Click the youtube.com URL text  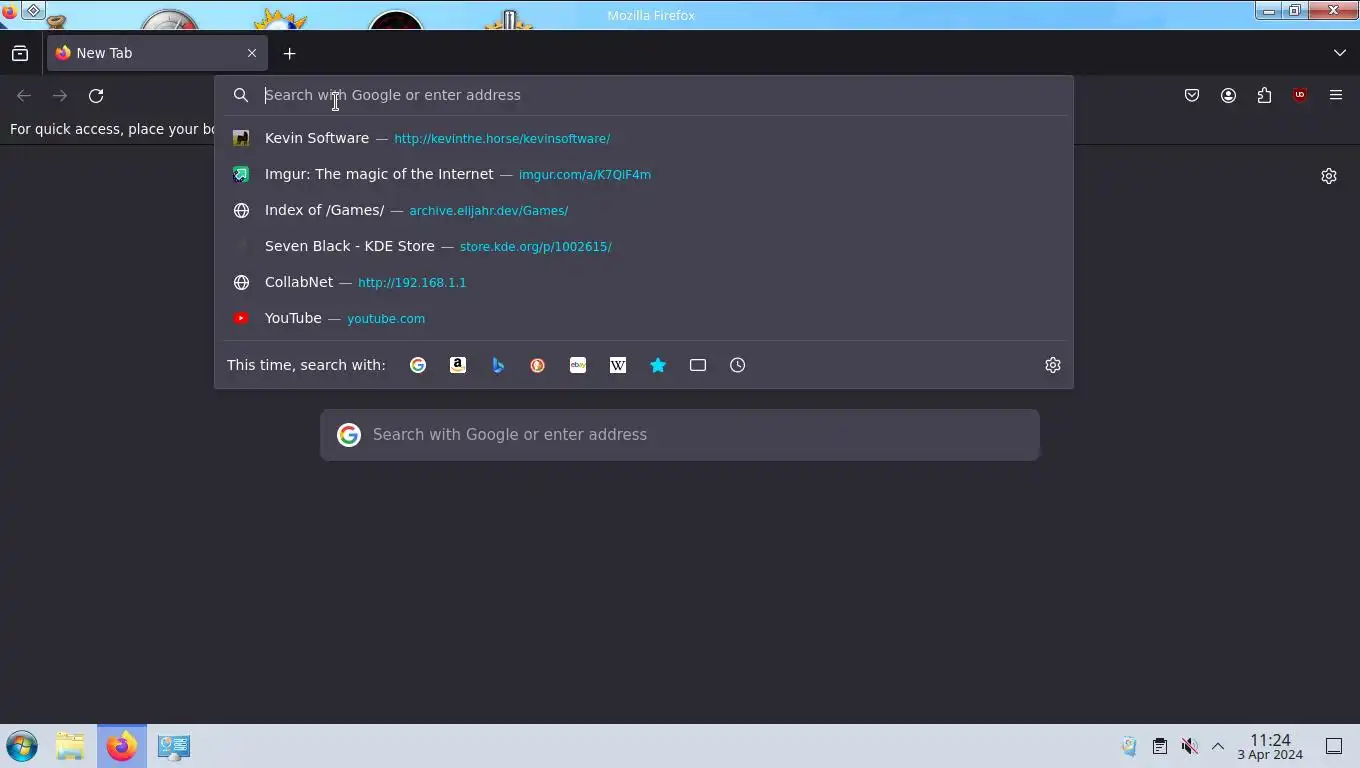click(x=386, y=319)
